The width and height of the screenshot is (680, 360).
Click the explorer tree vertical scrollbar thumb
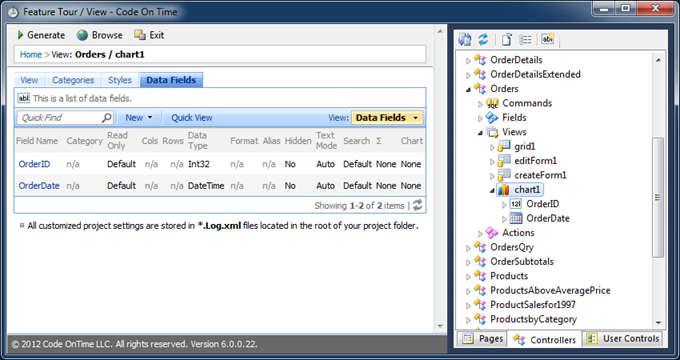(658, 197)
